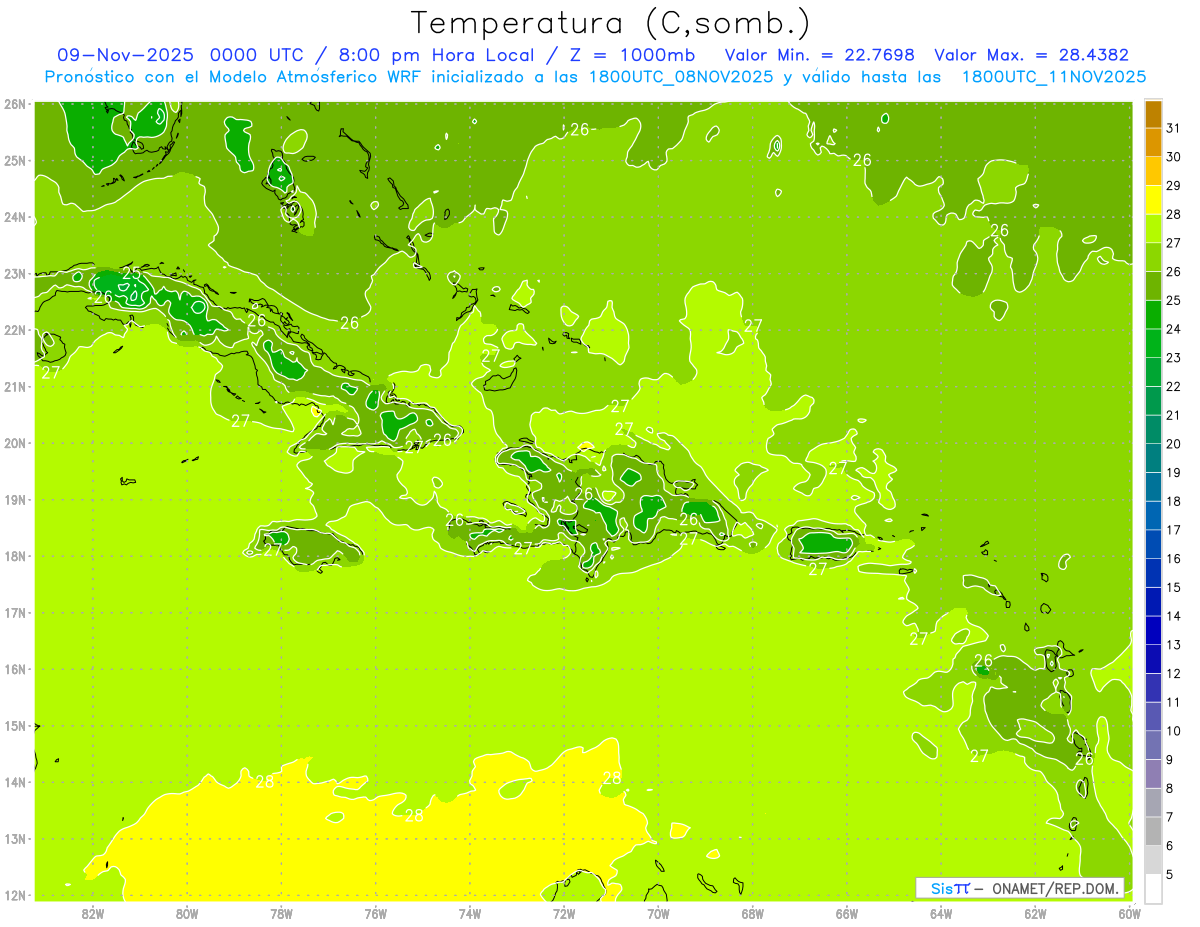This screenshot has height=927, width=1200.
Task: Click the colorbar label "11"
Action: click(1174, 702)
